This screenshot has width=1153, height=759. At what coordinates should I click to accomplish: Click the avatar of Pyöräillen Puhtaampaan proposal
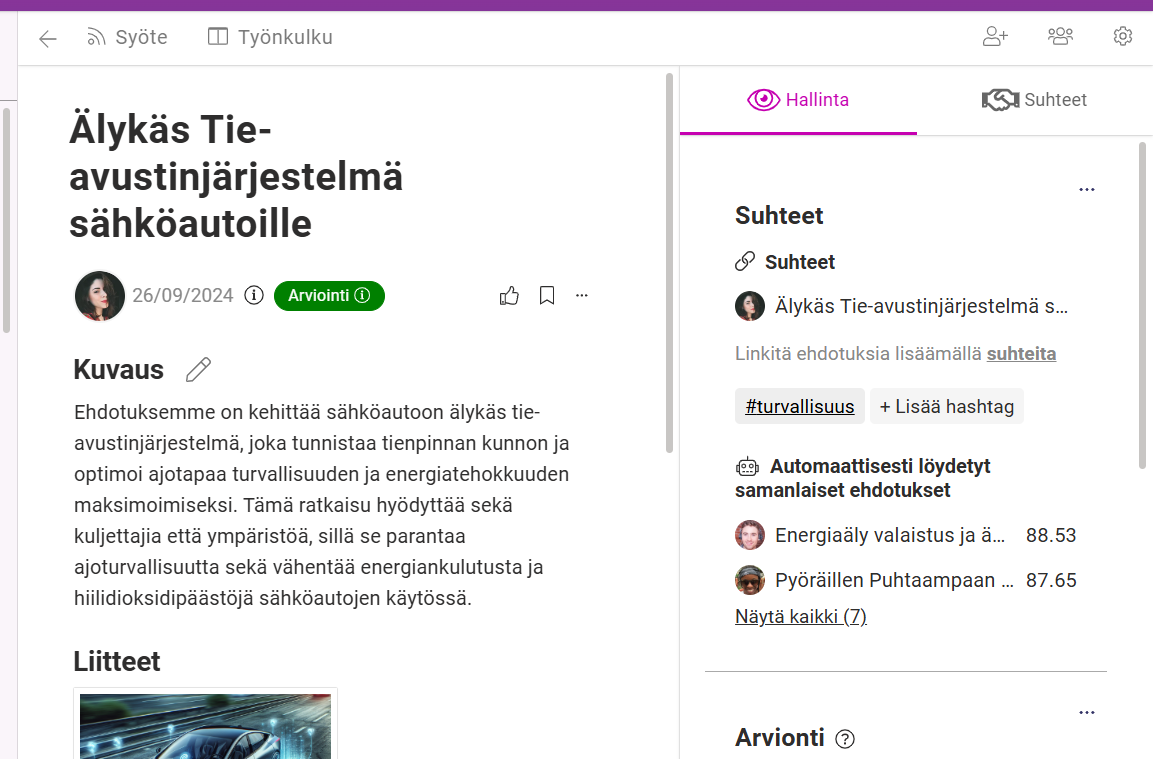750,580
